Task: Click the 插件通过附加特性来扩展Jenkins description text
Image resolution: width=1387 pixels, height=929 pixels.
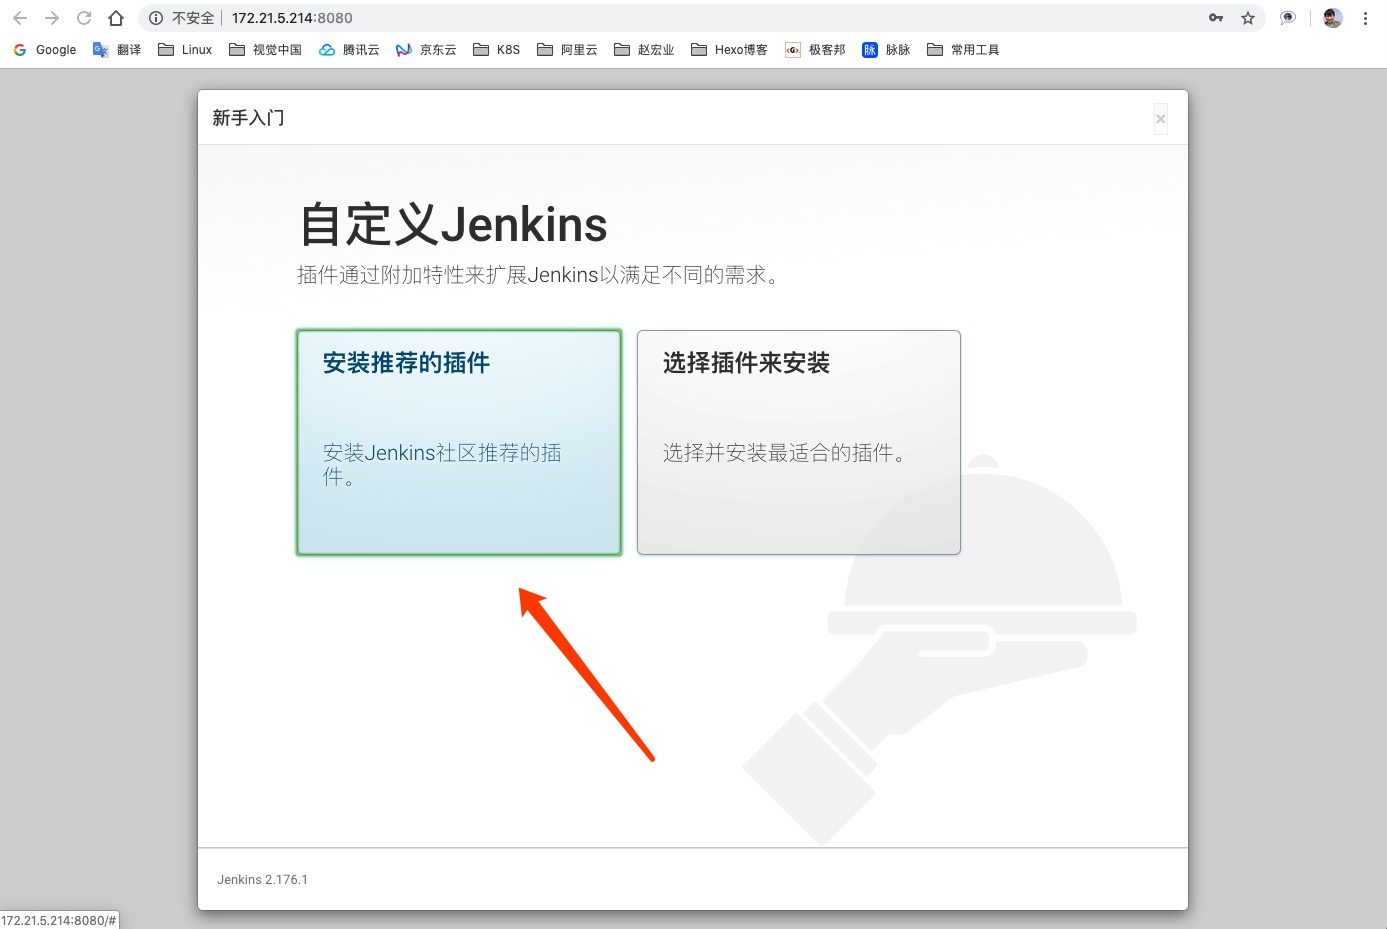Action: click(537, 275)
